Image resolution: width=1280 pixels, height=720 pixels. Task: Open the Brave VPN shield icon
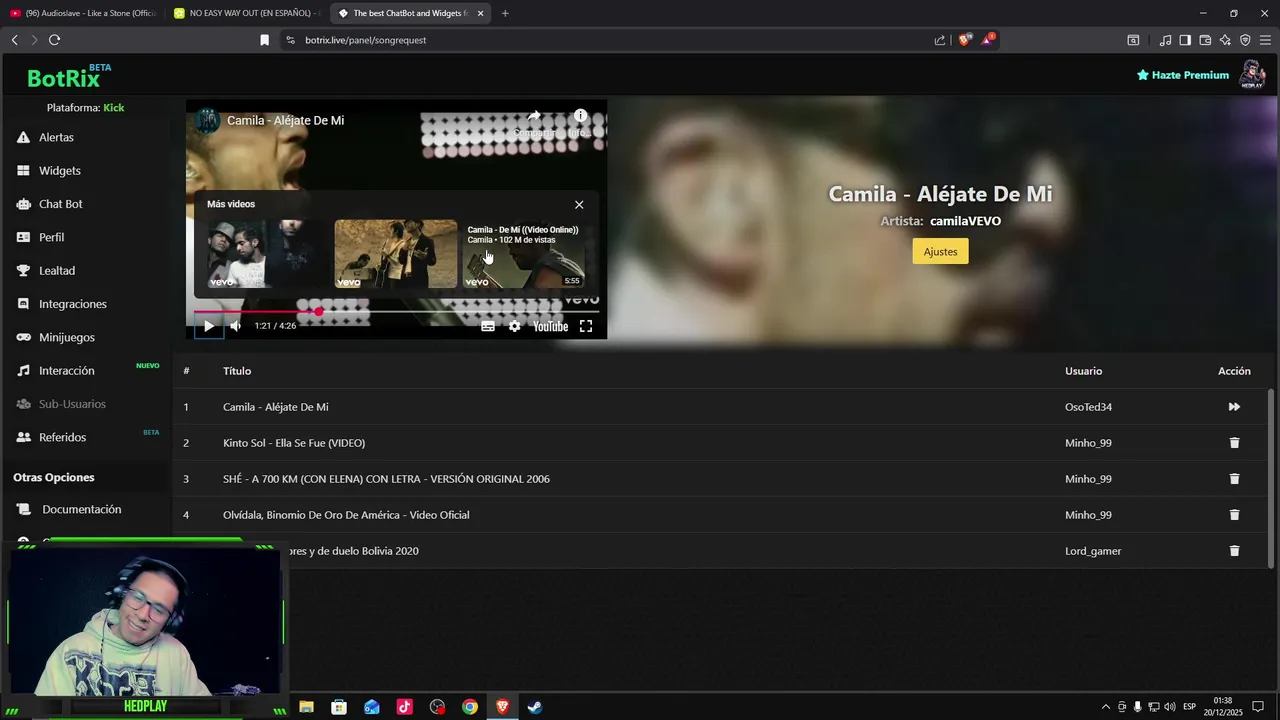tap(1245, 40)
